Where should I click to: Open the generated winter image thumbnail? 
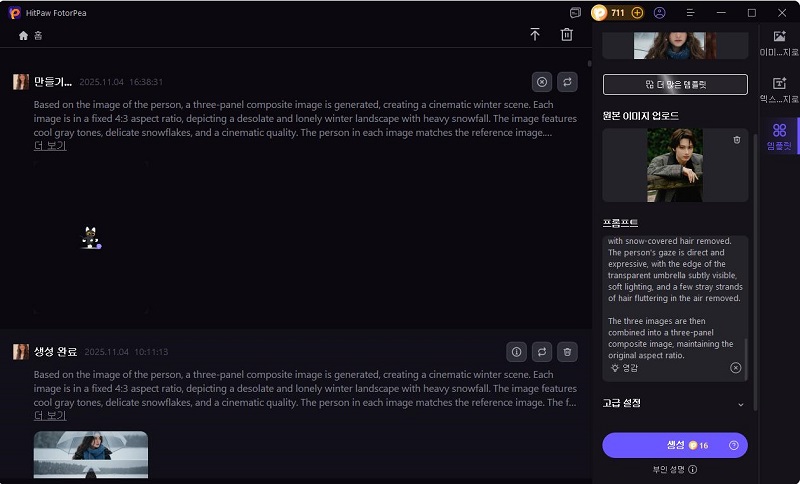pyautogui.click(x=91, y=455)
